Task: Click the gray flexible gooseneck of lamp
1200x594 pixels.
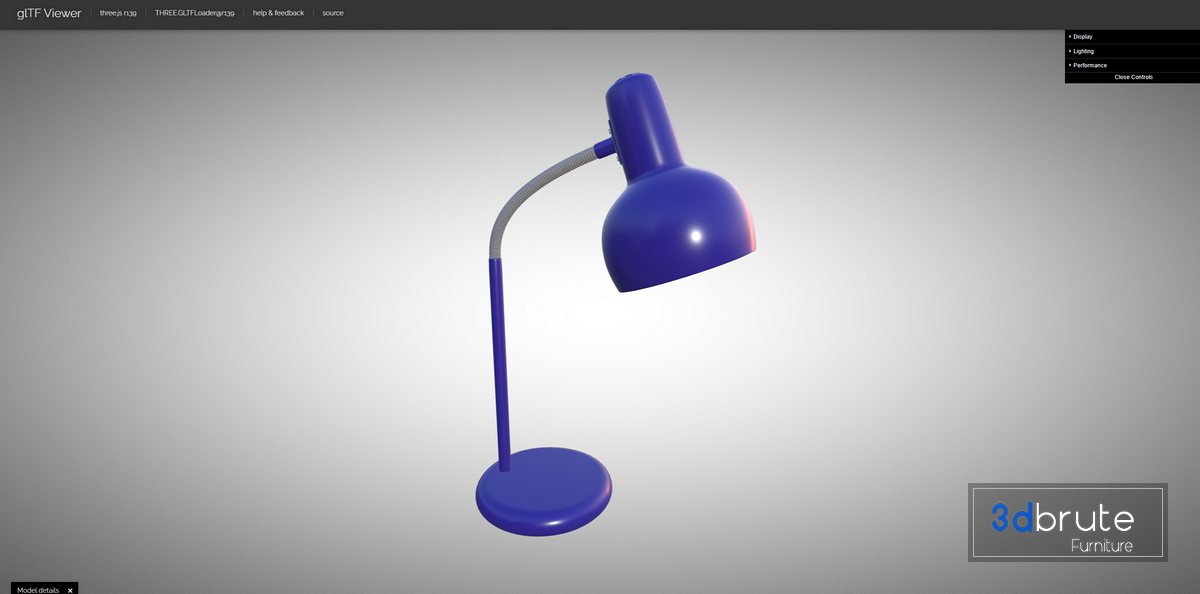Action: click(x=518, y=197)
